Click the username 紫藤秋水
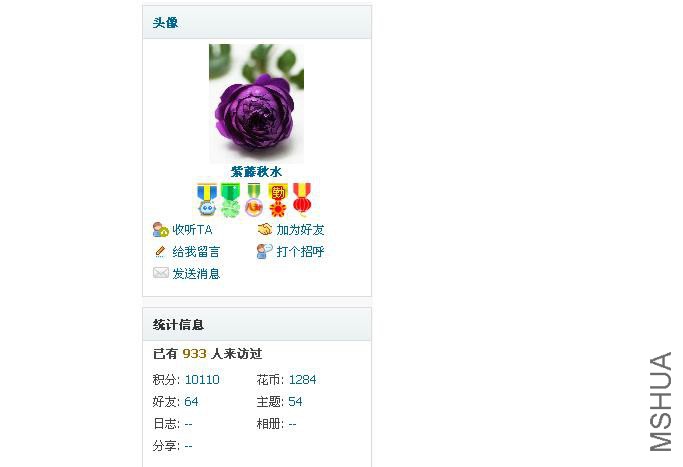Screen dimensions: 683x467 tap(256, 172)
